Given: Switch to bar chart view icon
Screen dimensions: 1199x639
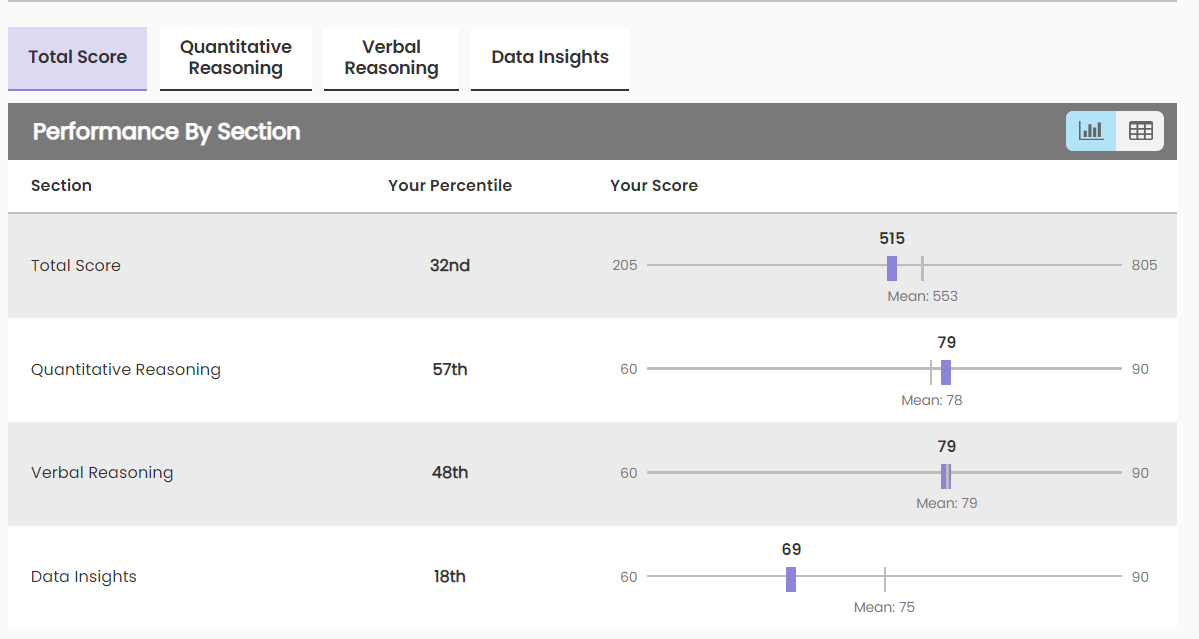Looking at the screenshot, I should coord(1091,131).
